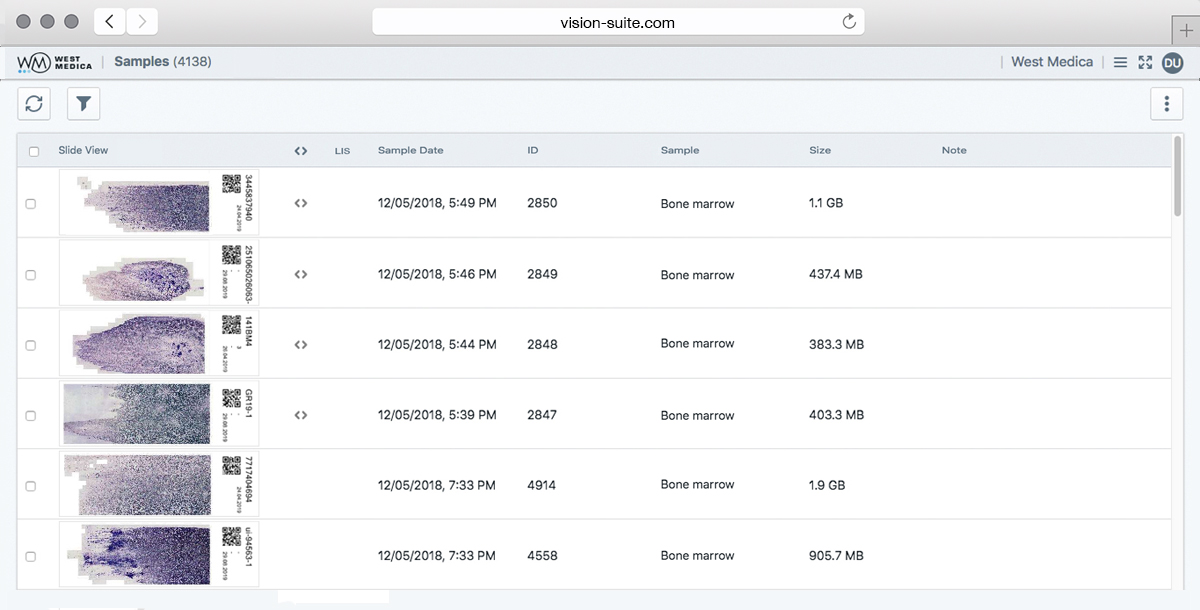Open slide thumbnail for sample 2850
1200x610 pixels.
pos(159,202)
